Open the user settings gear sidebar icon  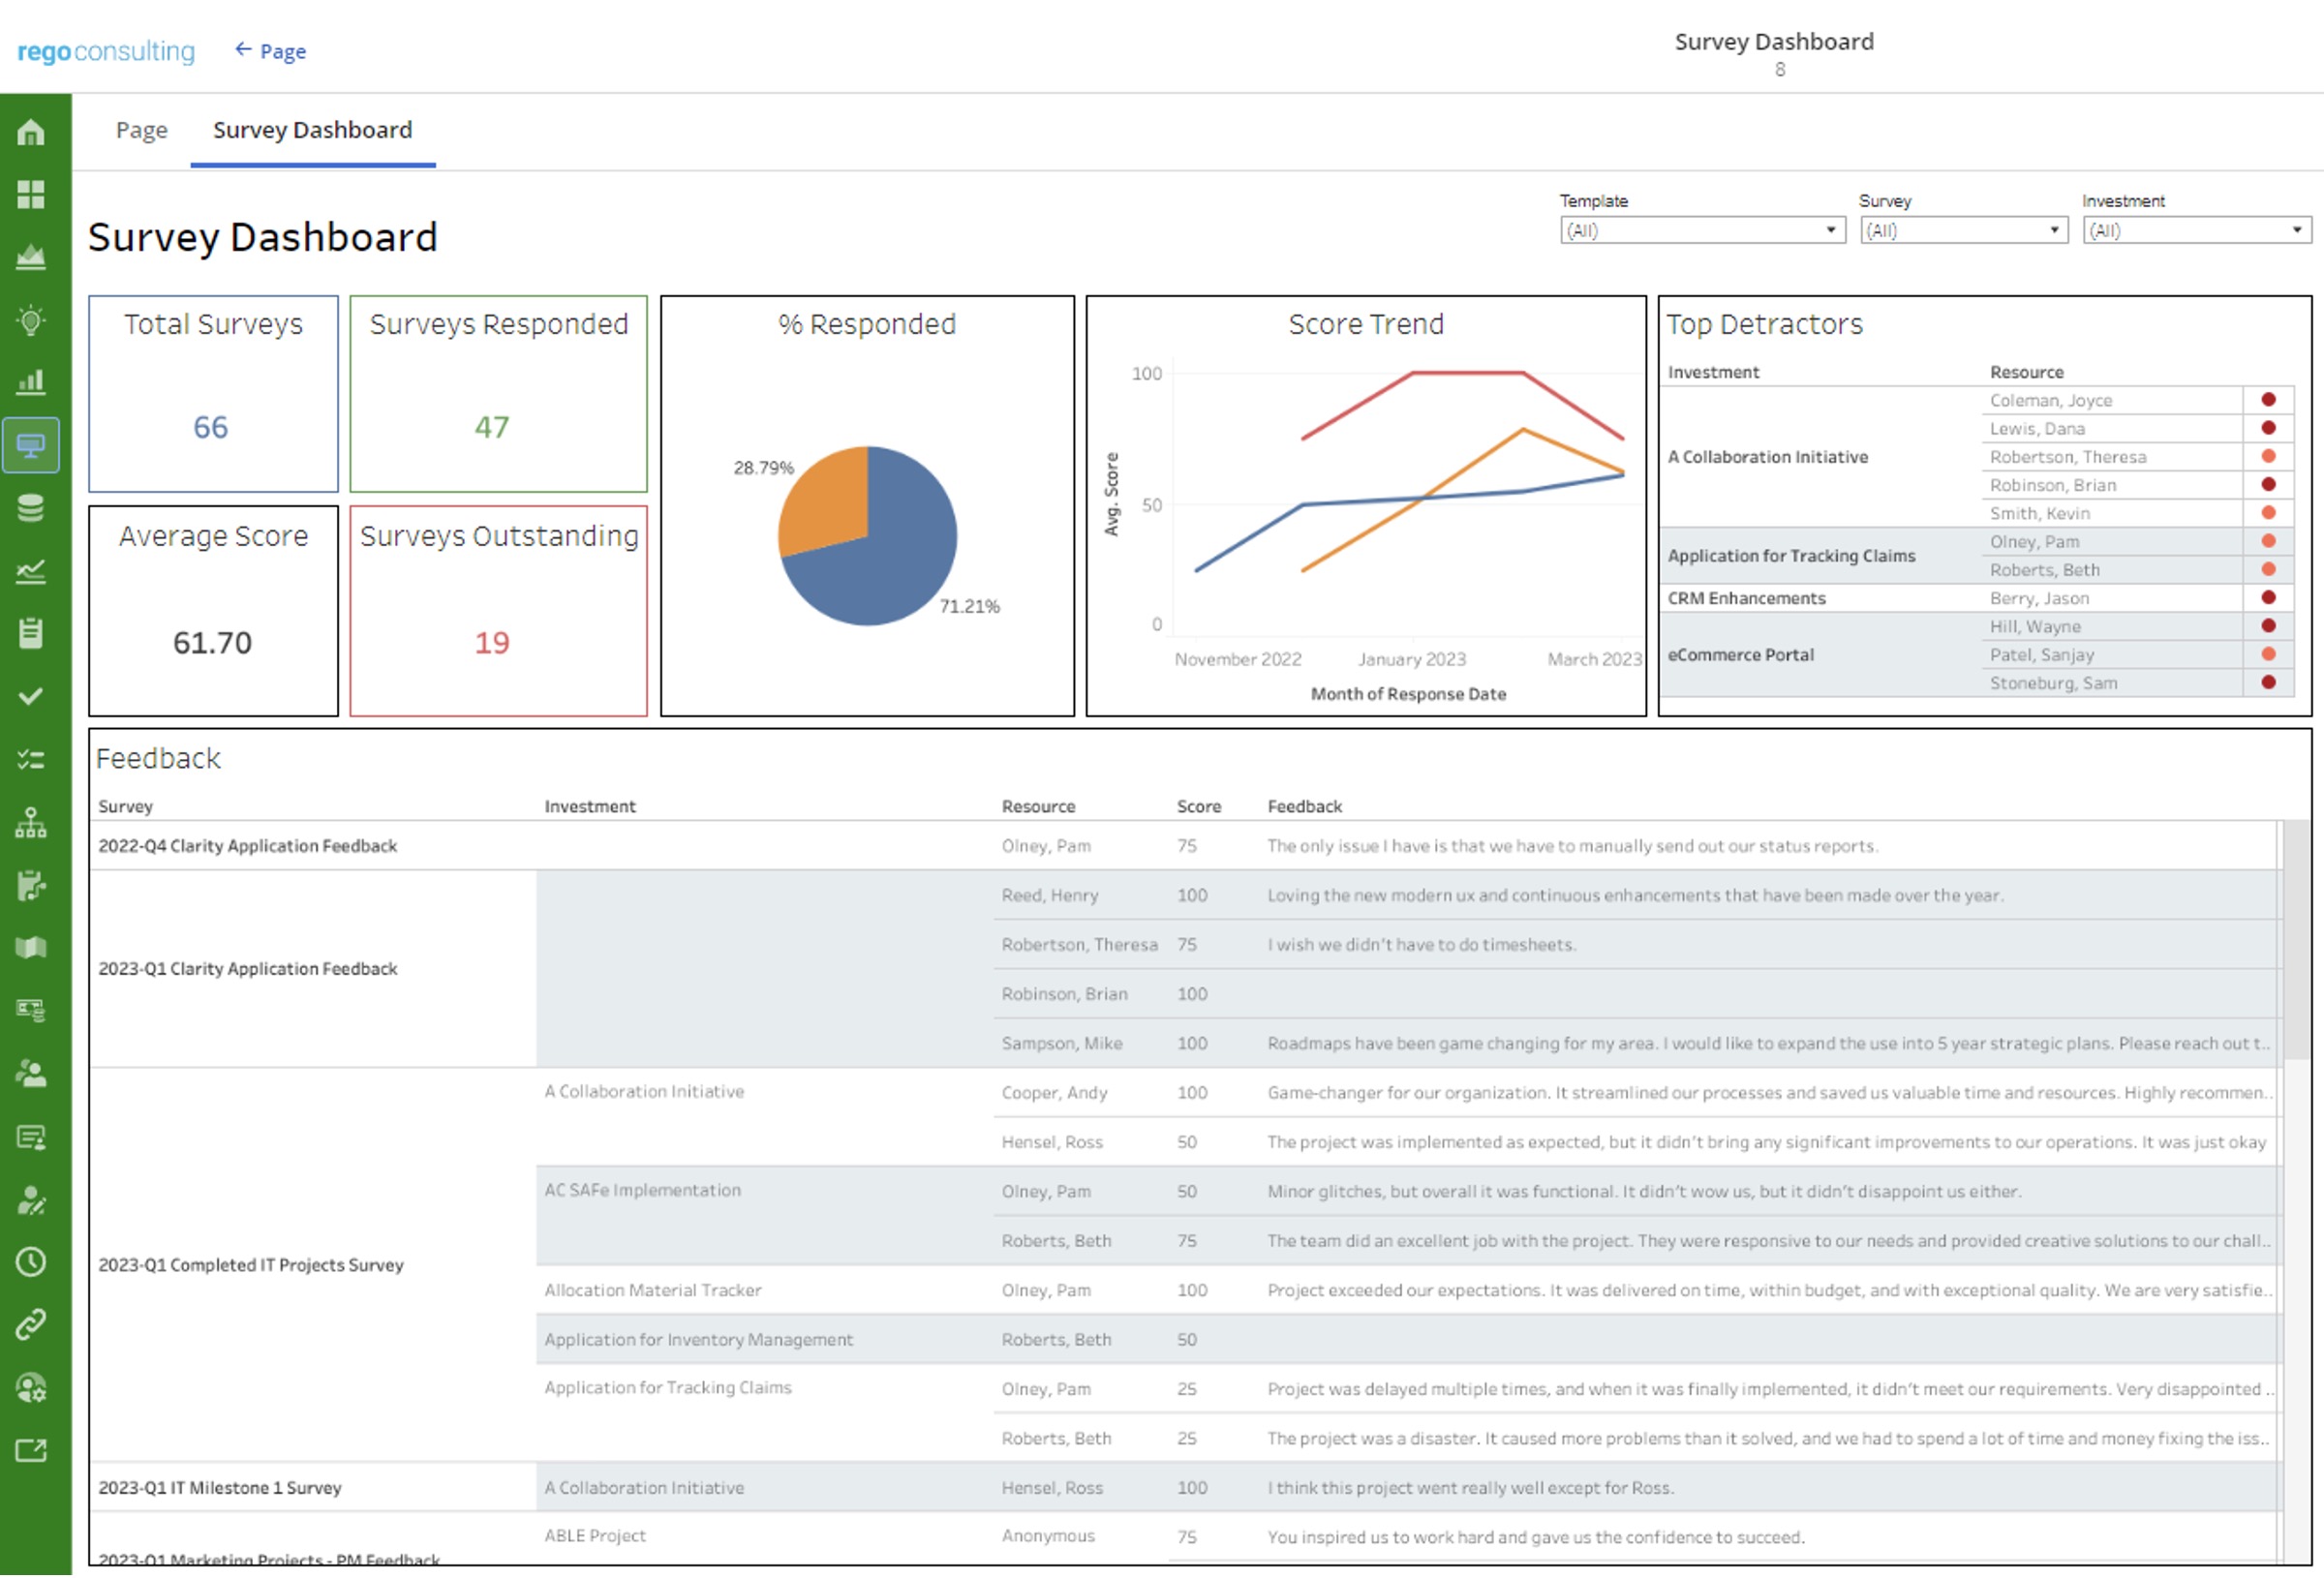point(31,1390)
